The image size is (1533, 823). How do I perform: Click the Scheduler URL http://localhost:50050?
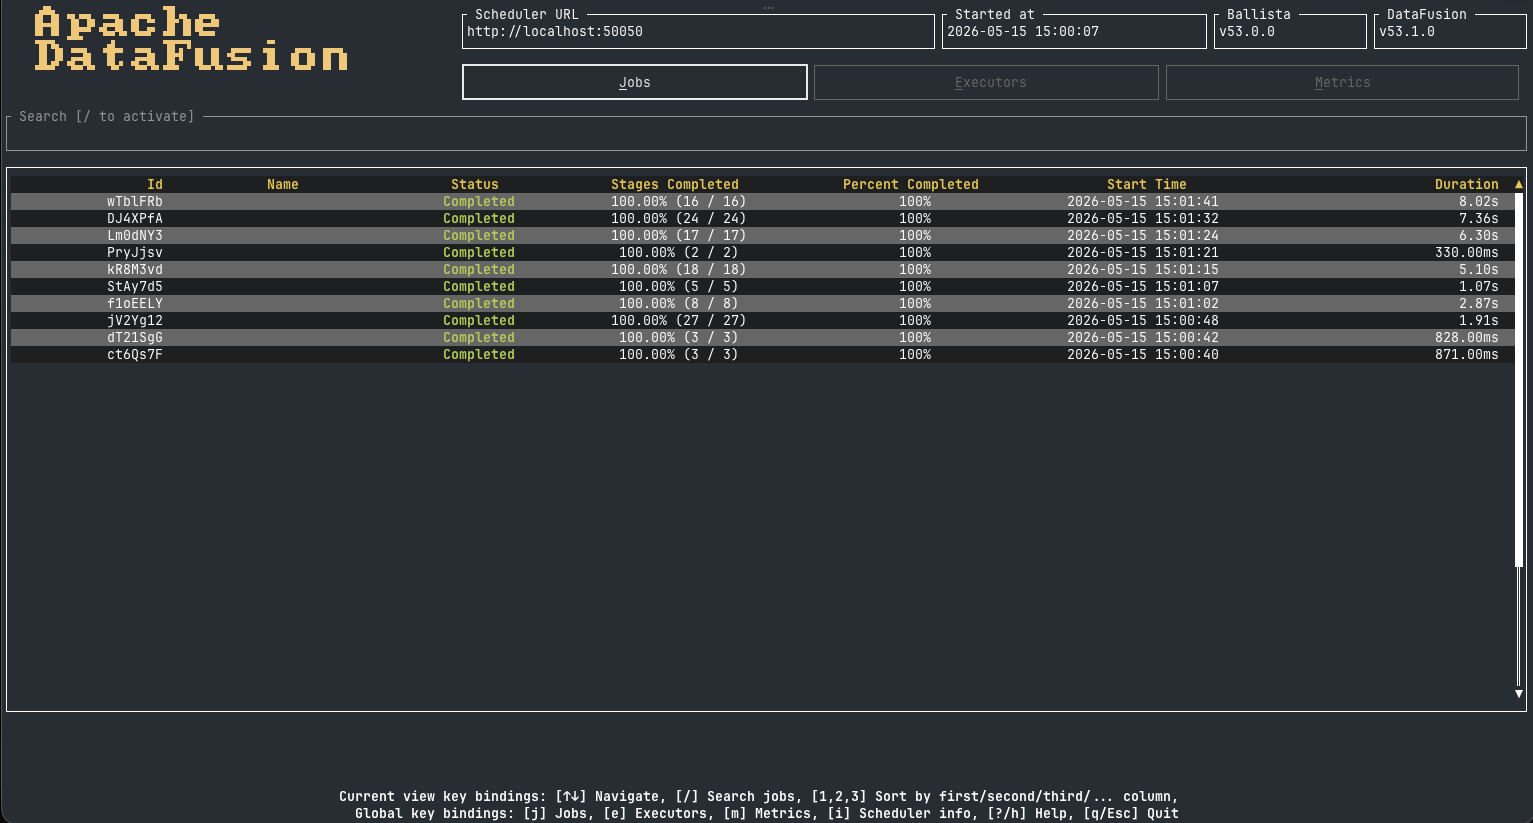pyautogui.click(x=555, y=31)
